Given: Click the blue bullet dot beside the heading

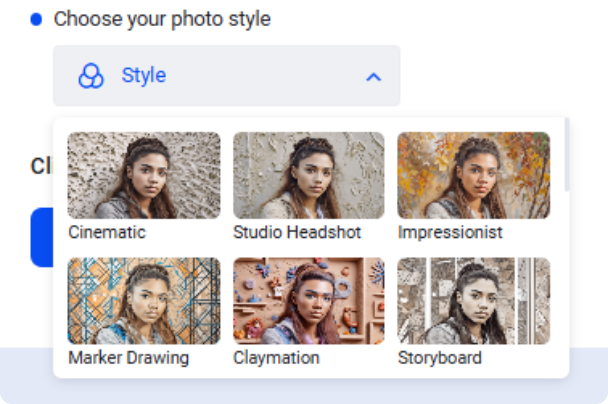Looking at the screenshot, I should click(37, 19).
